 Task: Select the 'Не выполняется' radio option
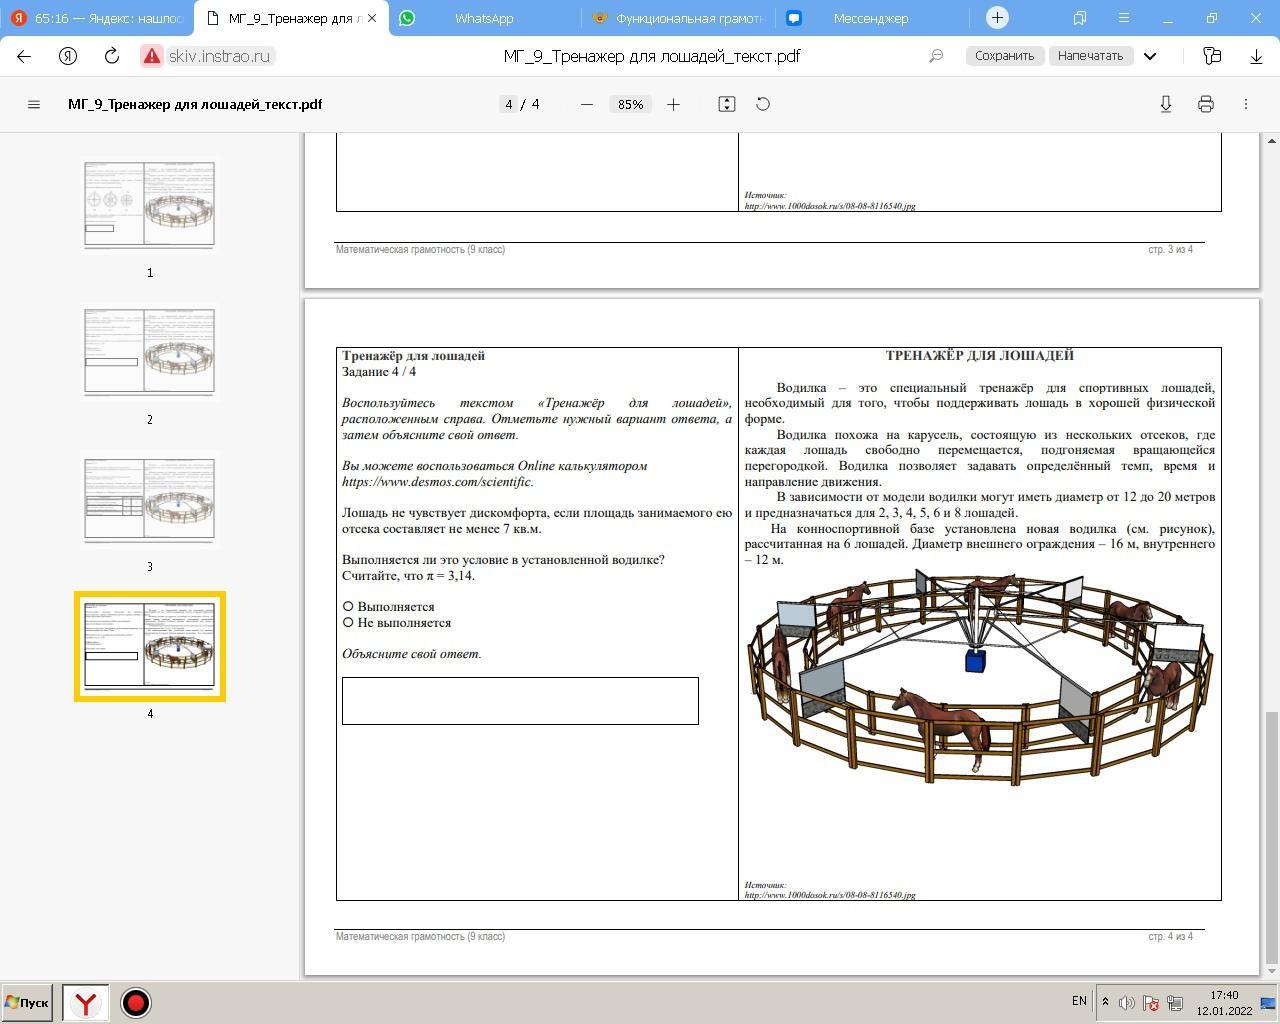tap(348, 622)
